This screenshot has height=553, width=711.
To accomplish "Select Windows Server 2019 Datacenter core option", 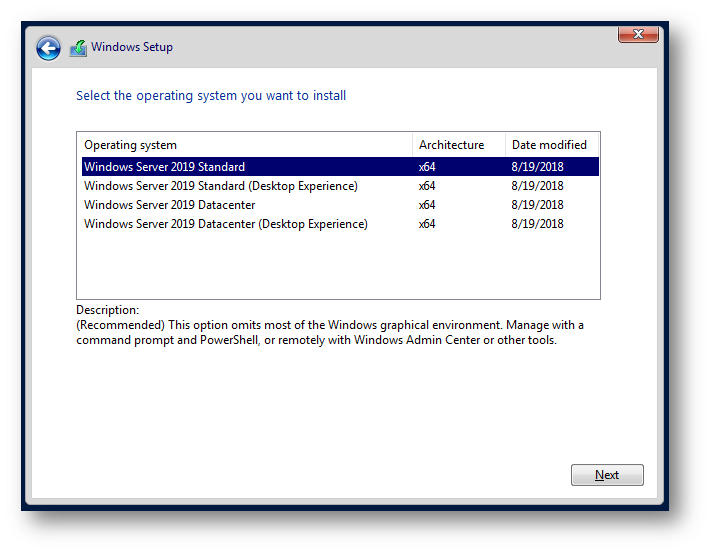I will click(169, 205).
